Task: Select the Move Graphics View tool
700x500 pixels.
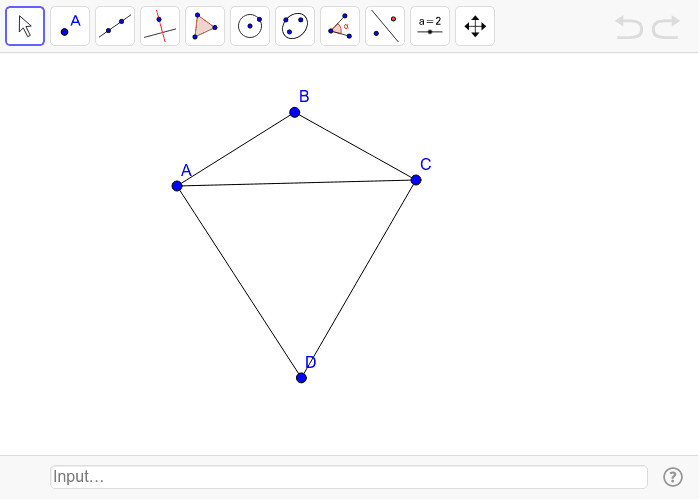Action: pos(475,26)
